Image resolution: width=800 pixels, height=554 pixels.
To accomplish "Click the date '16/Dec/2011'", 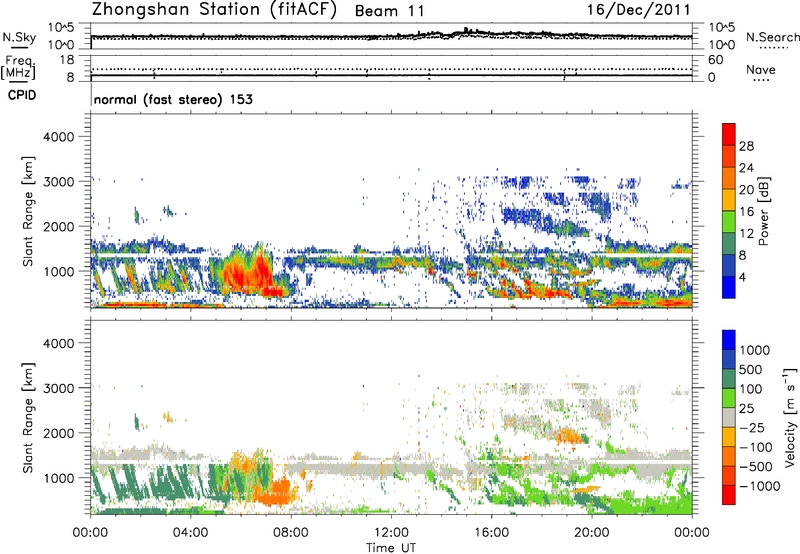I will point(639,10).
